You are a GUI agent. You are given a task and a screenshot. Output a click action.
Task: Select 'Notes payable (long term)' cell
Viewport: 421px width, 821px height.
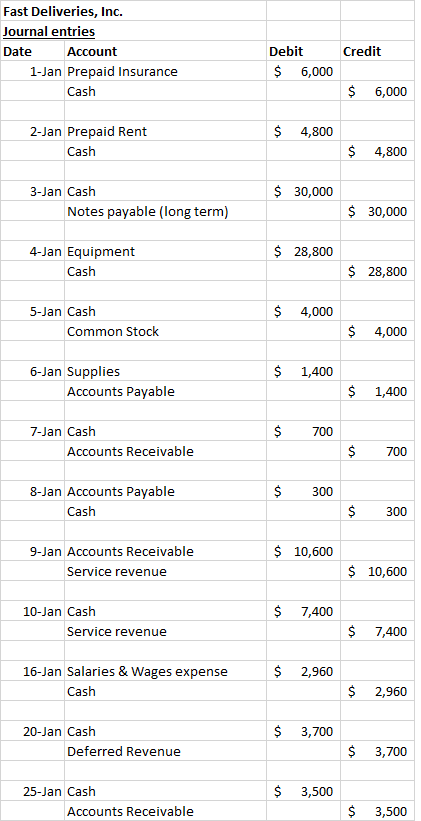pos(165,212)
